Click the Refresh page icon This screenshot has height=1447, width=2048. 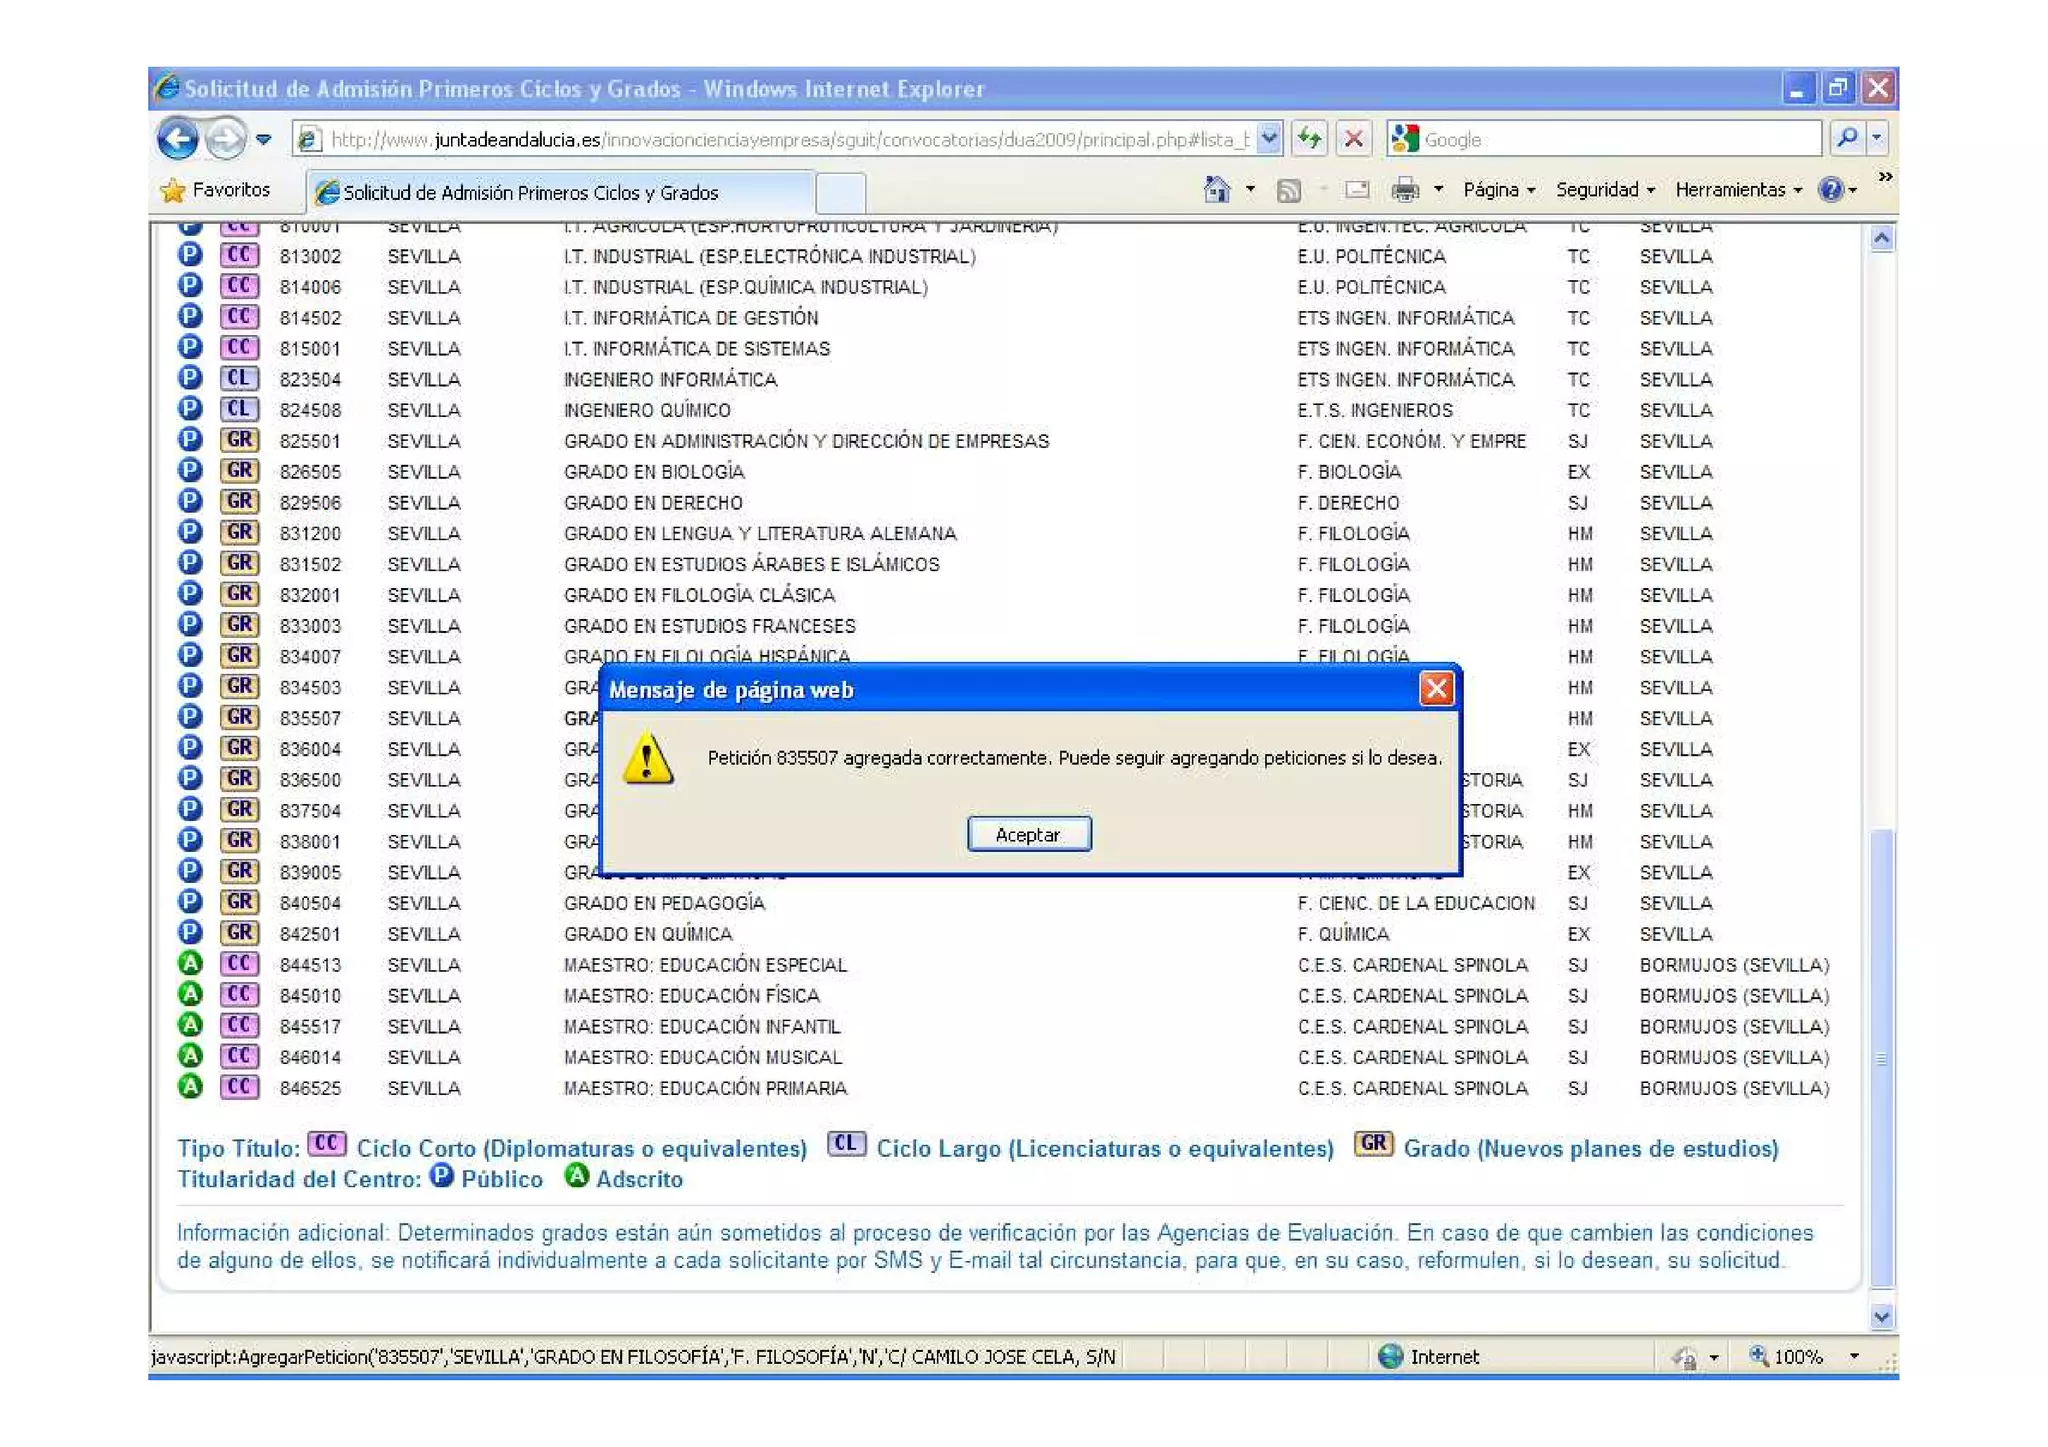(x=1309, y=139)
